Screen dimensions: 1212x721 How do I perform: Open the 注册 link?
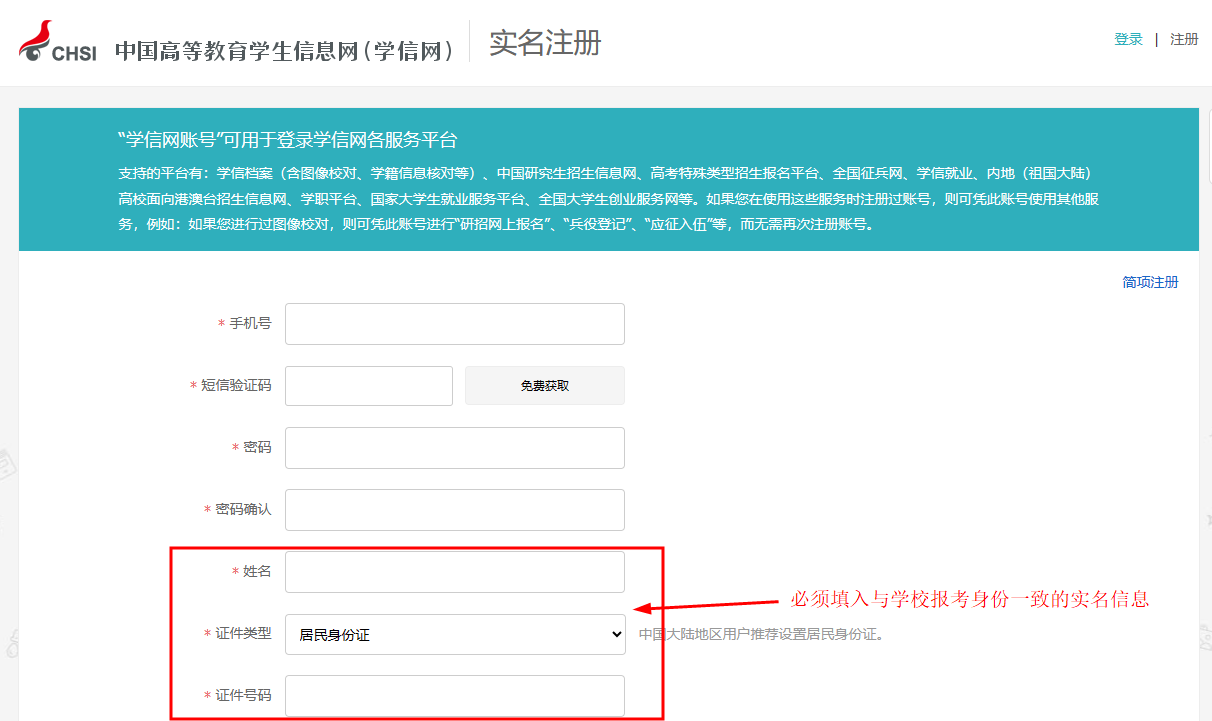[1184, 39]
